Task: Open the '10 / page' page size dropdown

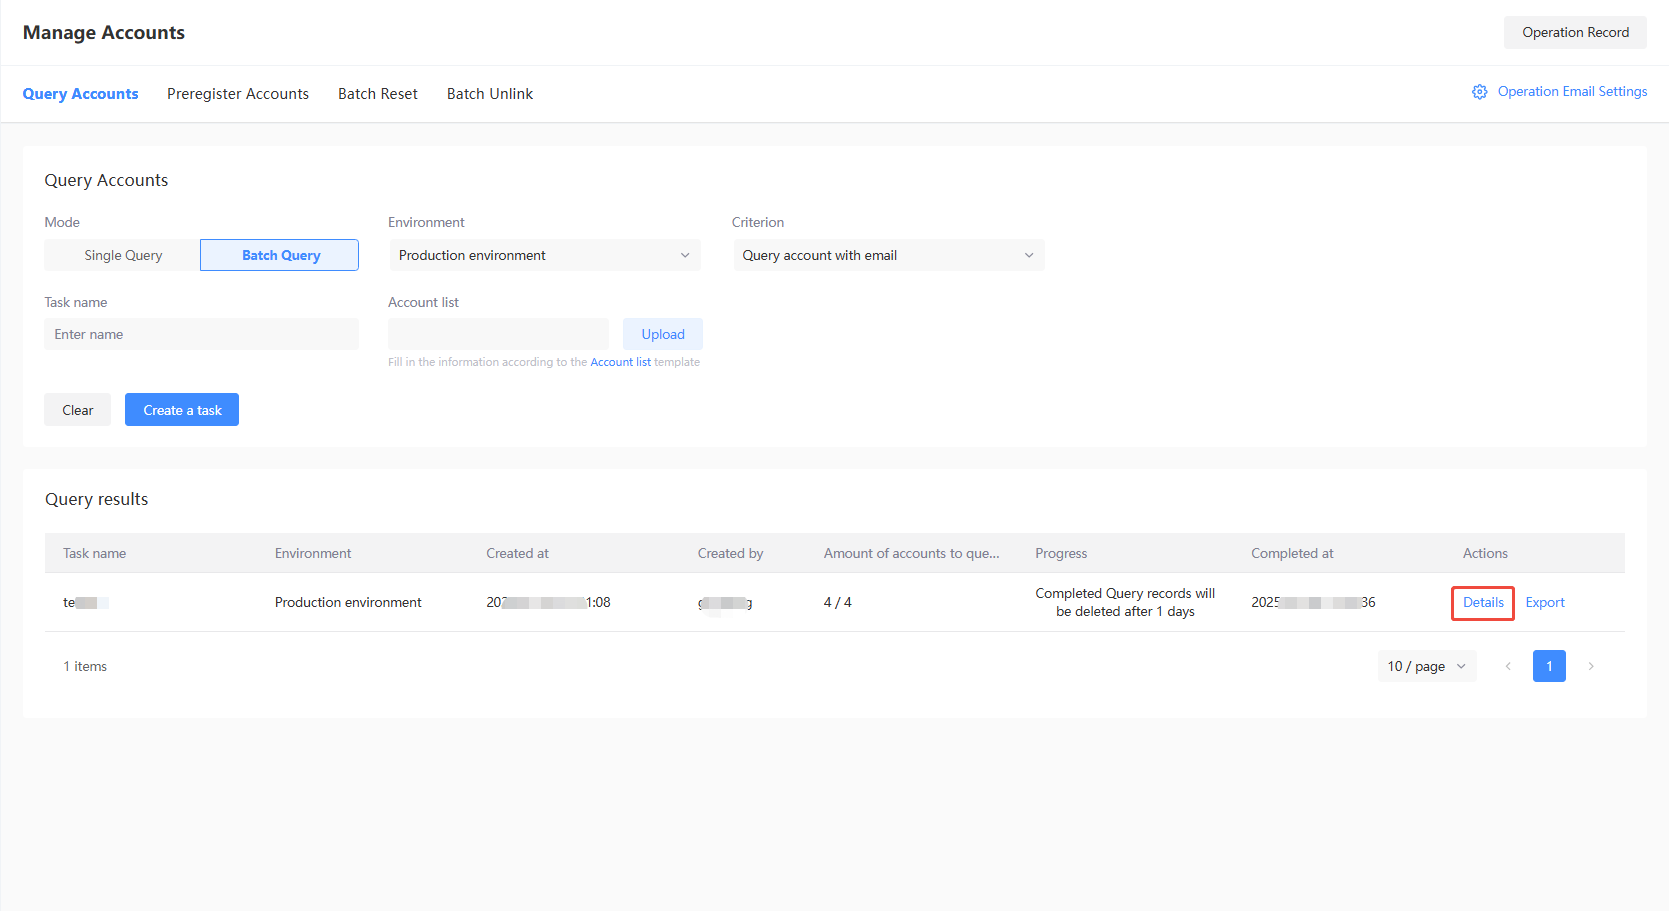Action: [x=1426, y=666]
